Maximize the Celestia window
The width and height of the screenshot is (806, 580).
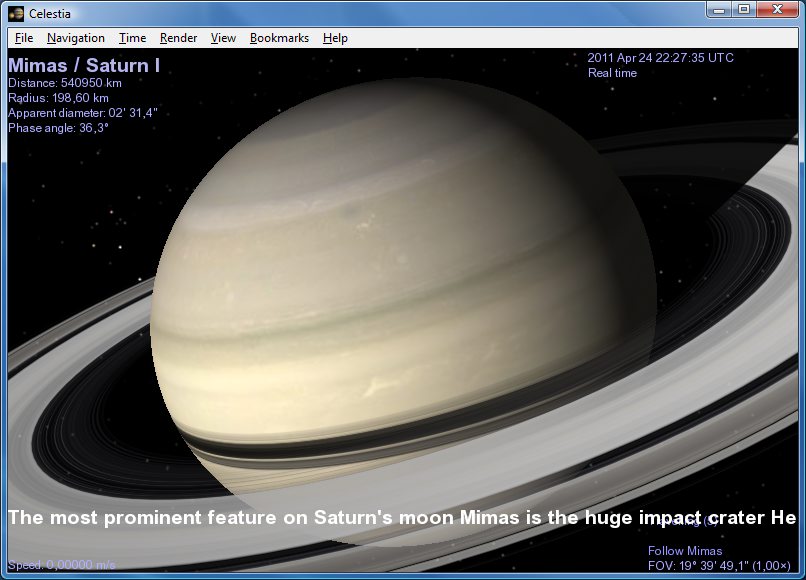(743, 10)
